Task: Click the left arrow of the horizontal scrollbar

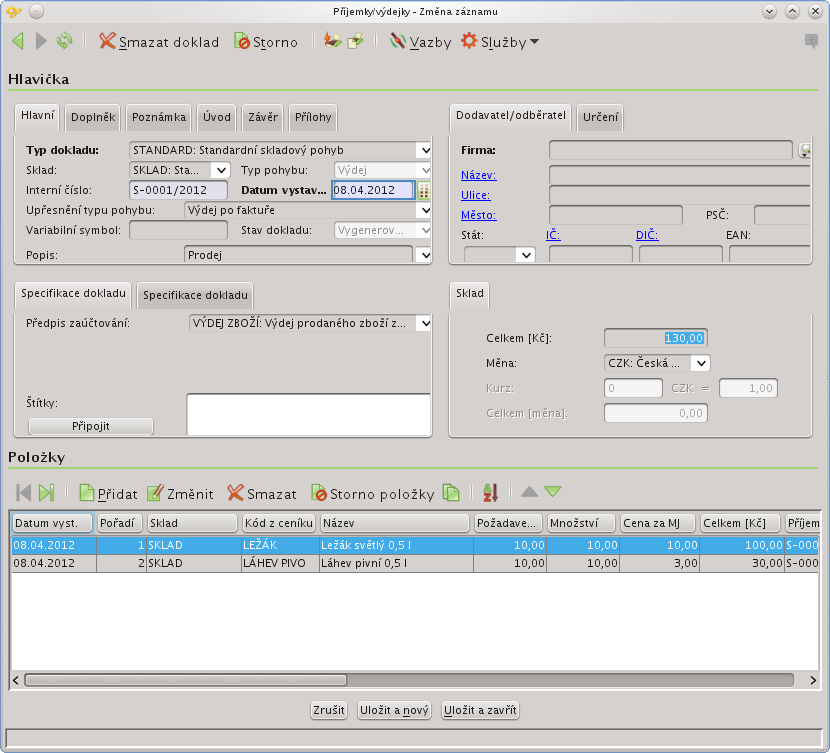Action: pos(16,680)
